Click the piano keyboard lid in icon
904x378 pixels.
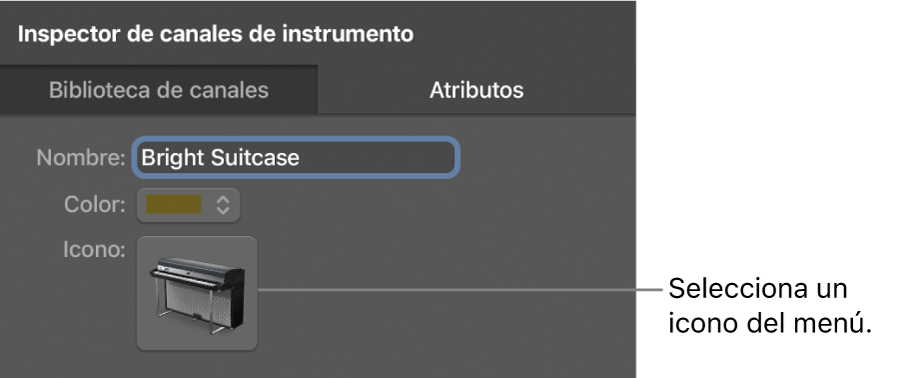[x=199, y=268]
